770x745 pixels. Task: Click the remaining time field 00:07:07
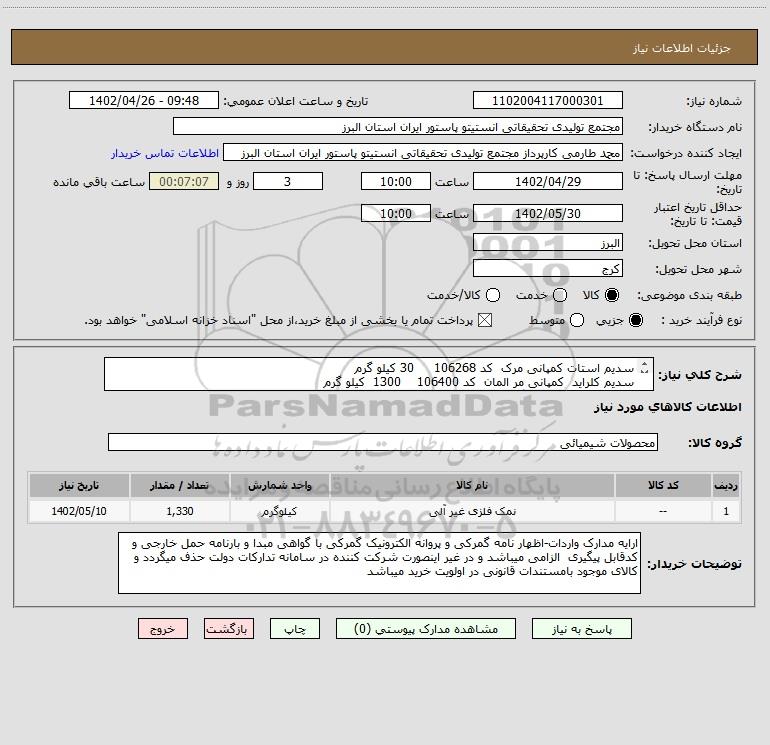[x=184, y=181]
